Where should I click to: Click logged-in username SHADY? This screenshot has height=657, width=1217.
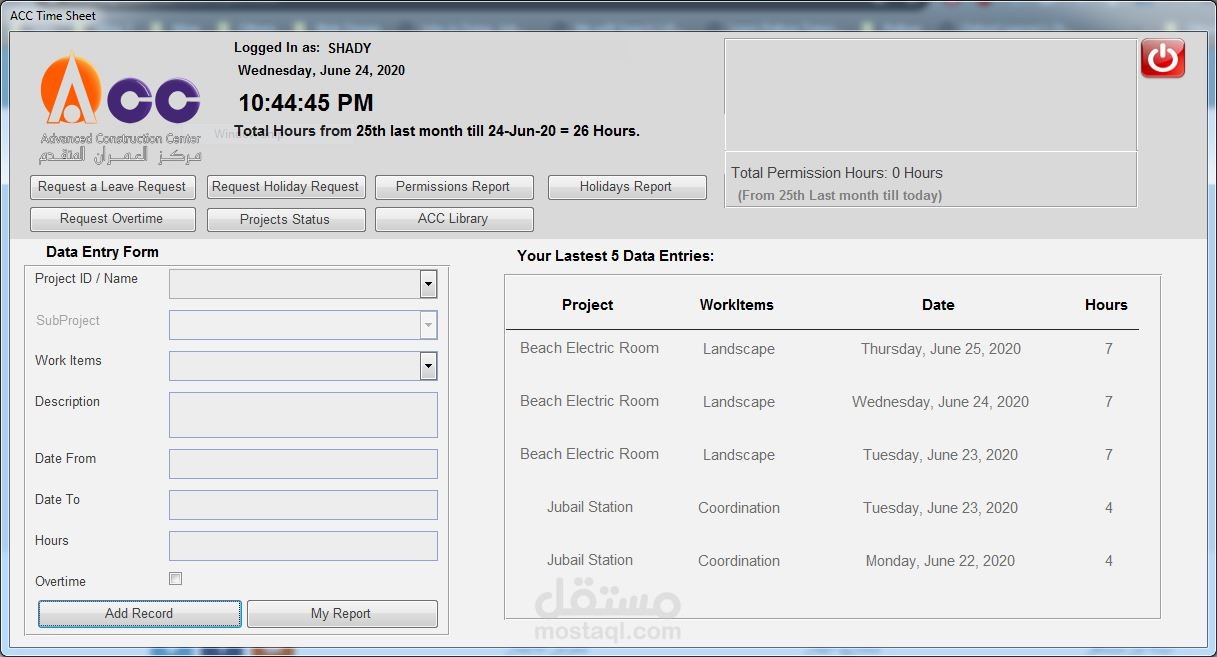[350, 48]
